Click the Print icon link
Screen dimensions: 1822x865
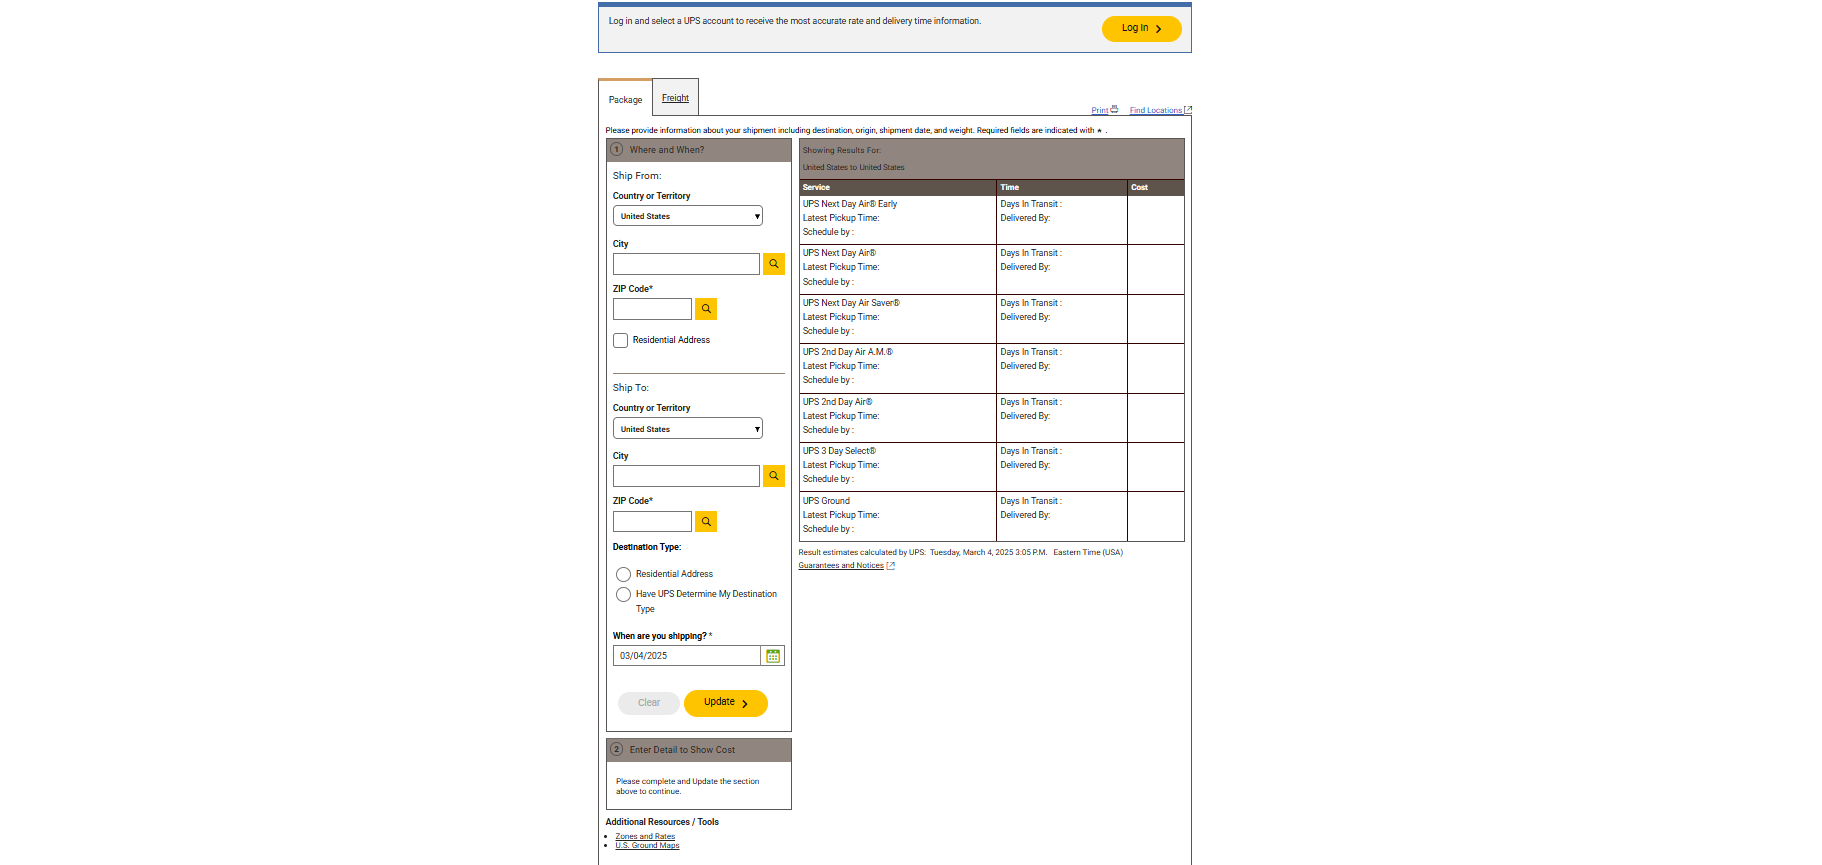point(1105,110)
